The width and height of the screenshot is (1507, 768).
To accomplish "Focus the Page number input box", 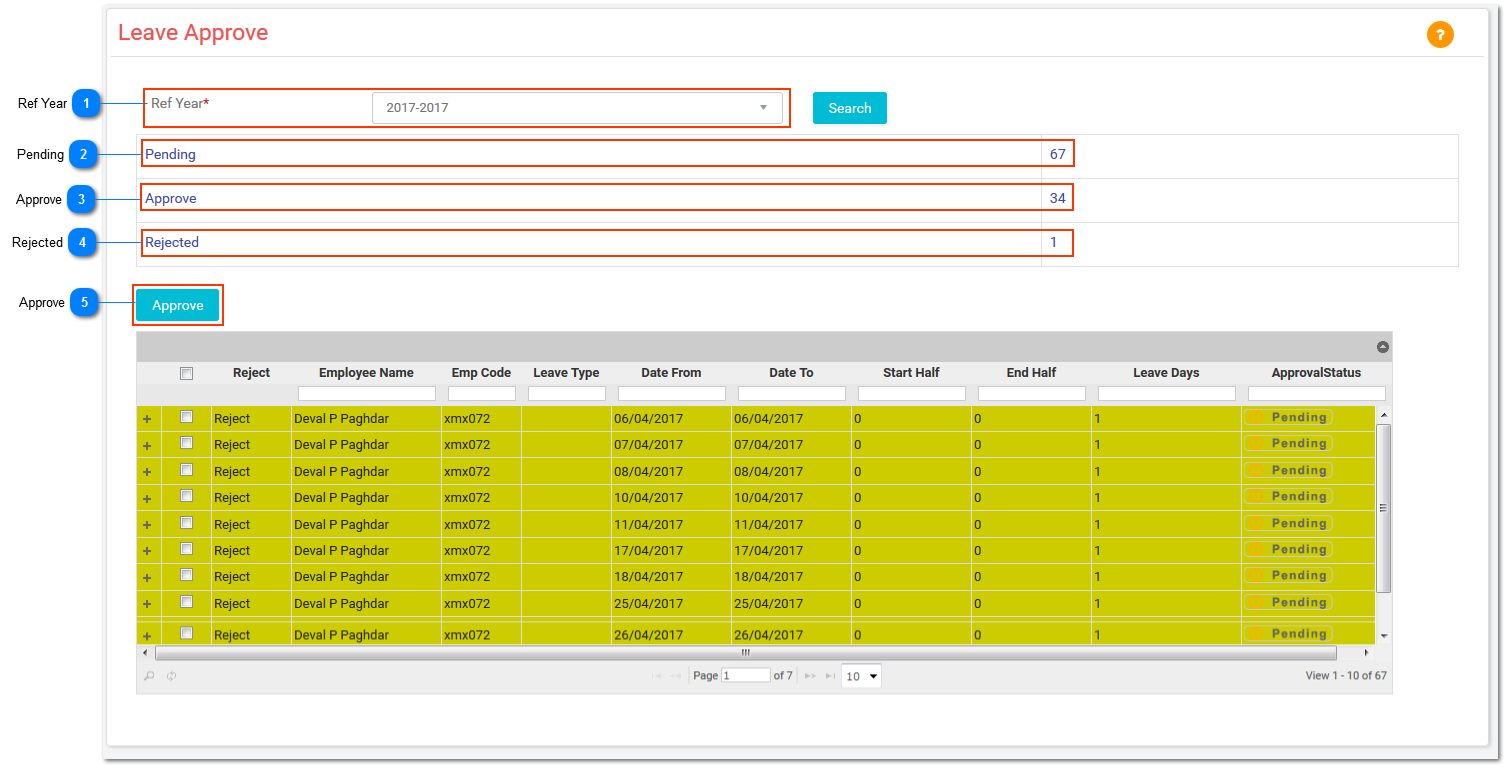I will click(x=746, y=676).
